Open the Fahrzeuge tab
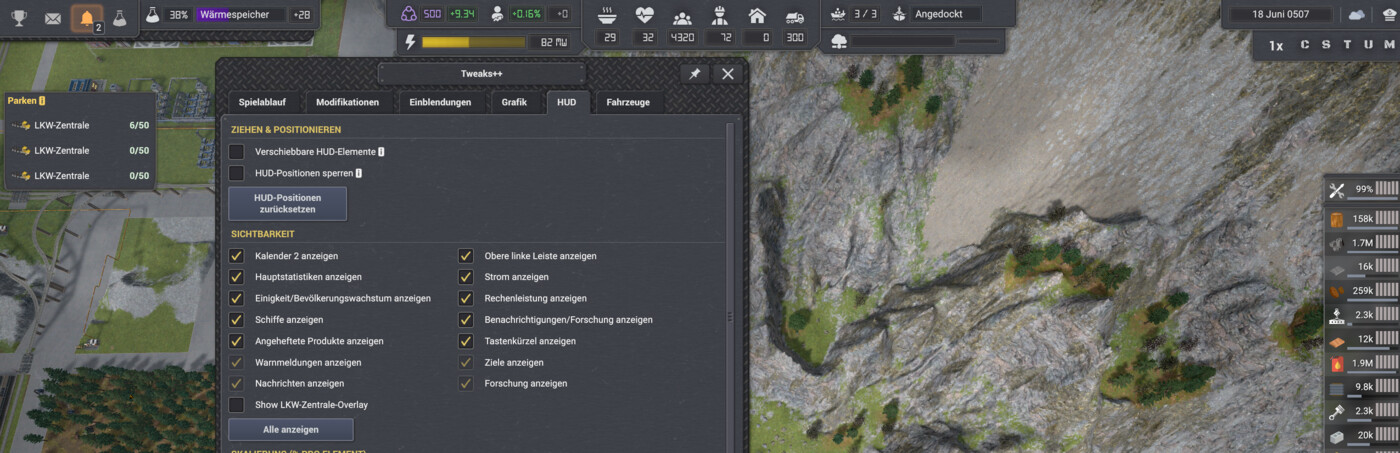This screenshot has height=453, width=1400. pyautogui.click(x=630, y=102)
